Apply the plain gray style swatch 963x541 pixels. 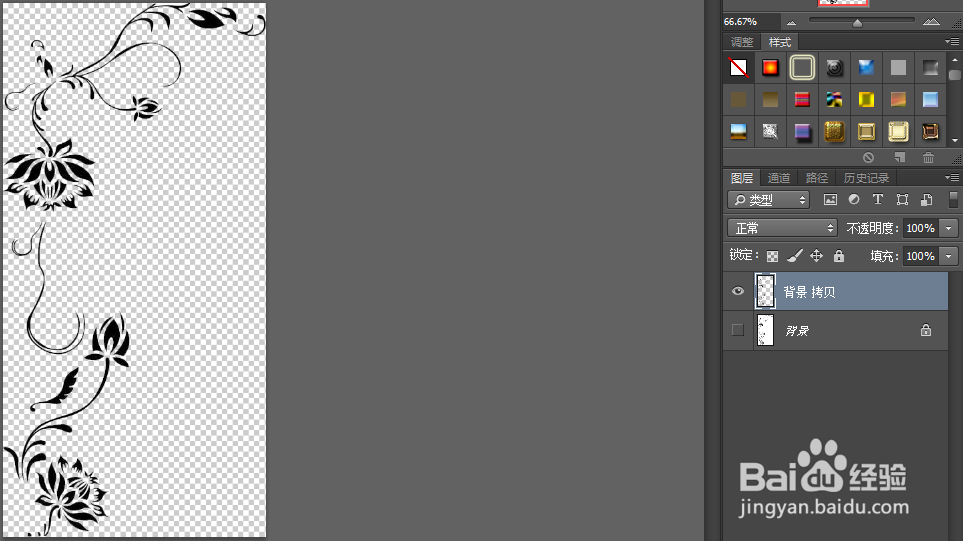point(898,68)
